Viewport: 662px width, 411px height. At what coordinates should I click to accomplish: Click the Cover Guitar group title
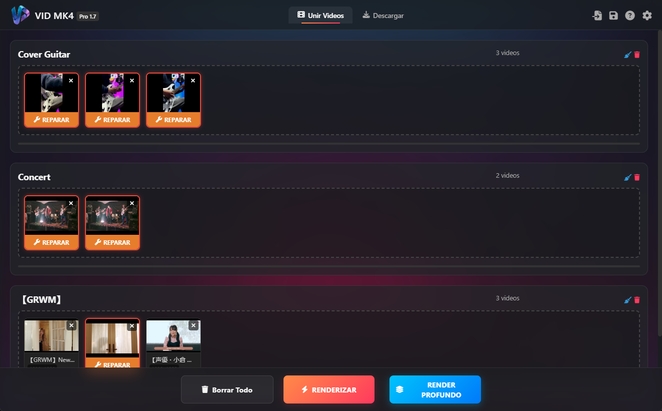(44, 54)
